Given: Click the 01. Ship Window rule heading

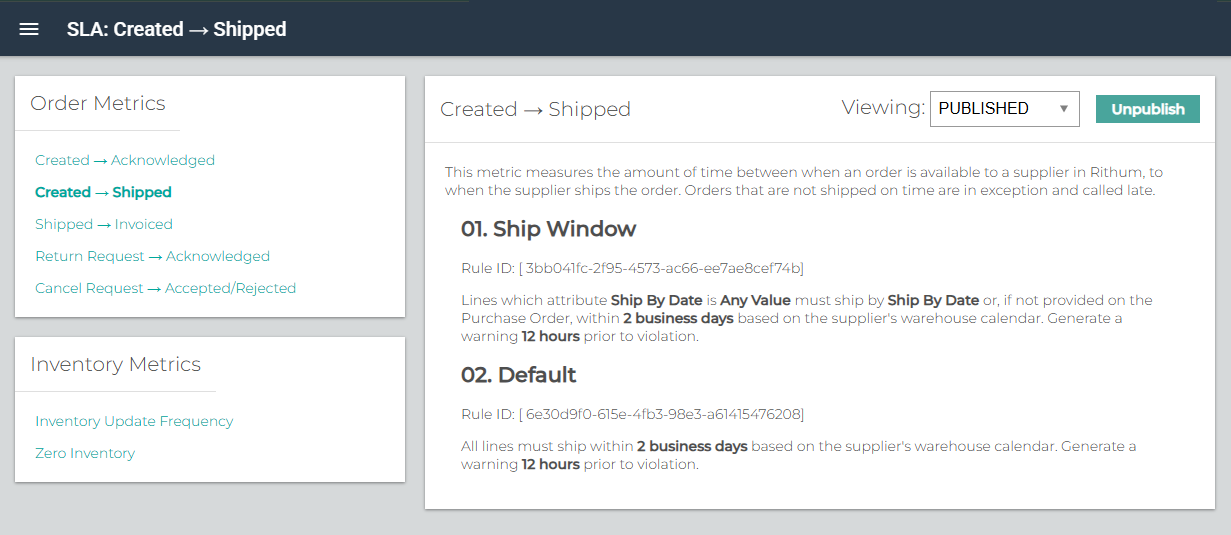Looking at the screenshot, I should pos(548,229).
